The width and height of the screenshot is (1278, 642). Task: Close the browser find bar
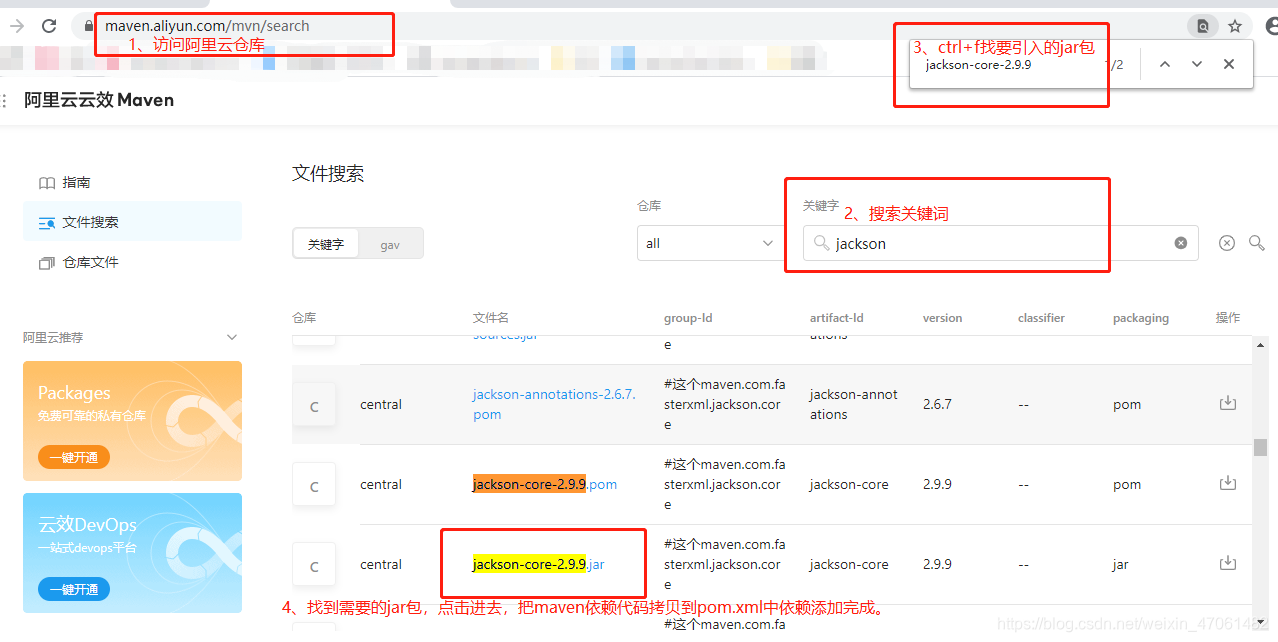[x=1229, y=63]
